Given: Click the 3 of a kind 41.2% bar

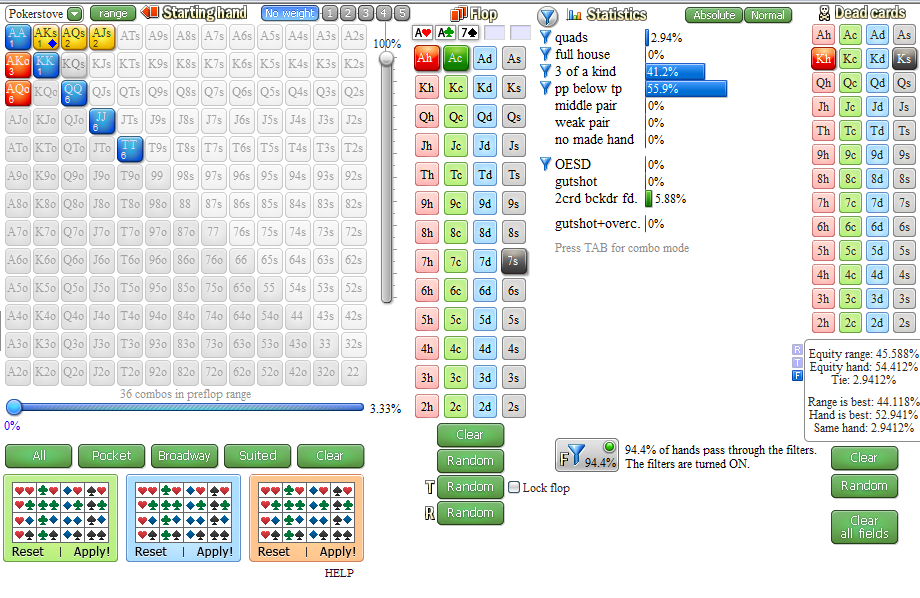Looking at the screenshot, I should pyautogui.click(x=675, y=72).
